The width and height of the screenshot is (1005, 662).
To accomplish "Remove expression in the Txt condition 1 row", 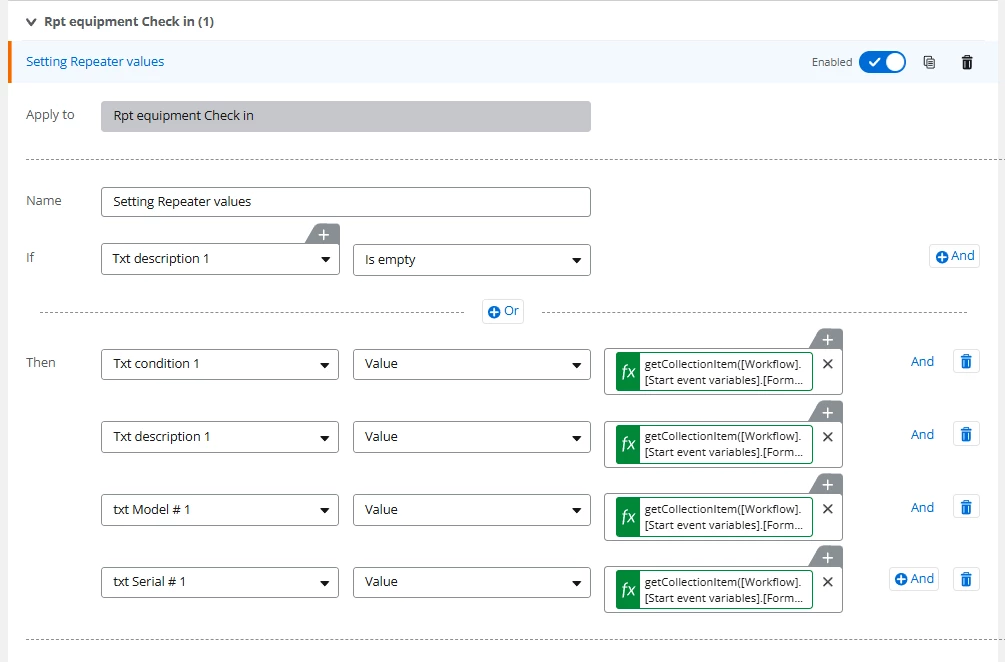I will point(827,364).
